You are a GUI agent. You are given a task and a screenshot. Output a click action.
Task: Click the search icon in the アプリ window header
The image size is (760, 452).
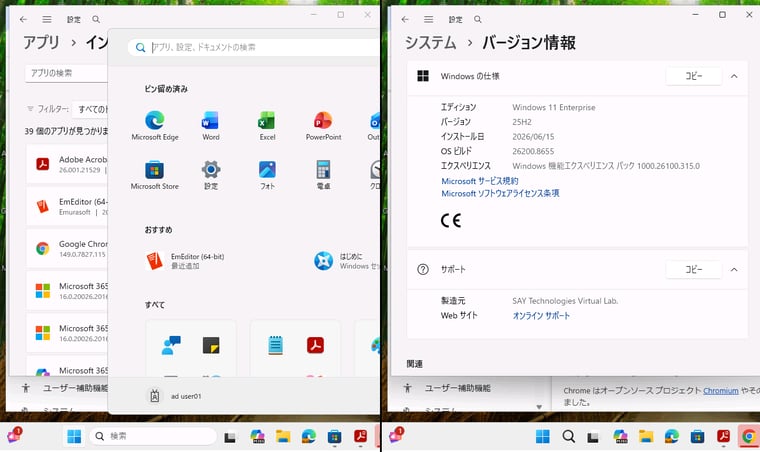pos(96,19)
